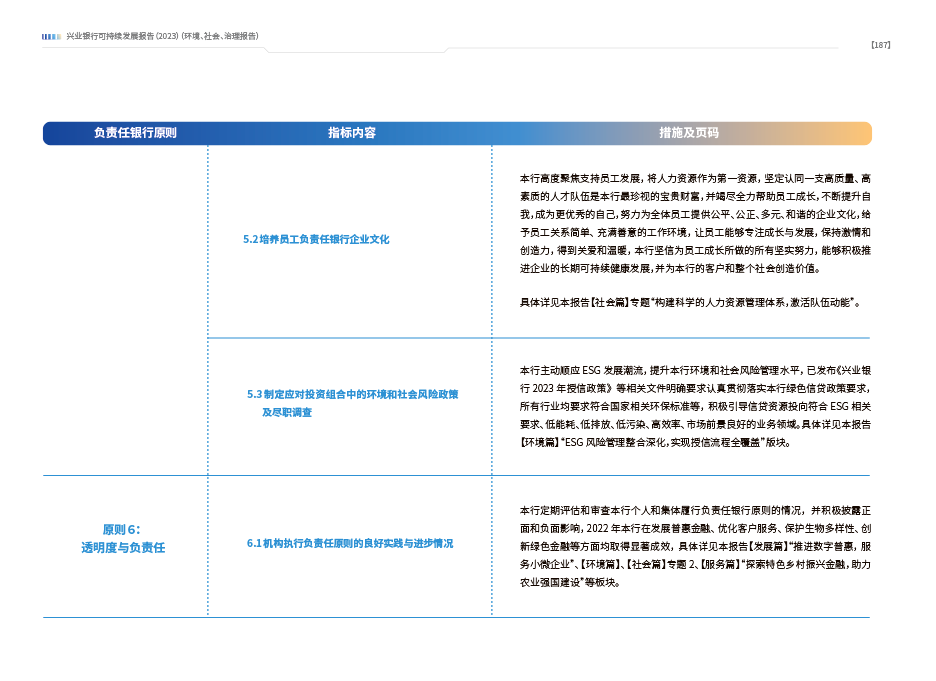
Task: Click the 原则6 透明度与负责任 heading
Action: pyautogui.click(x=123, y=538)
